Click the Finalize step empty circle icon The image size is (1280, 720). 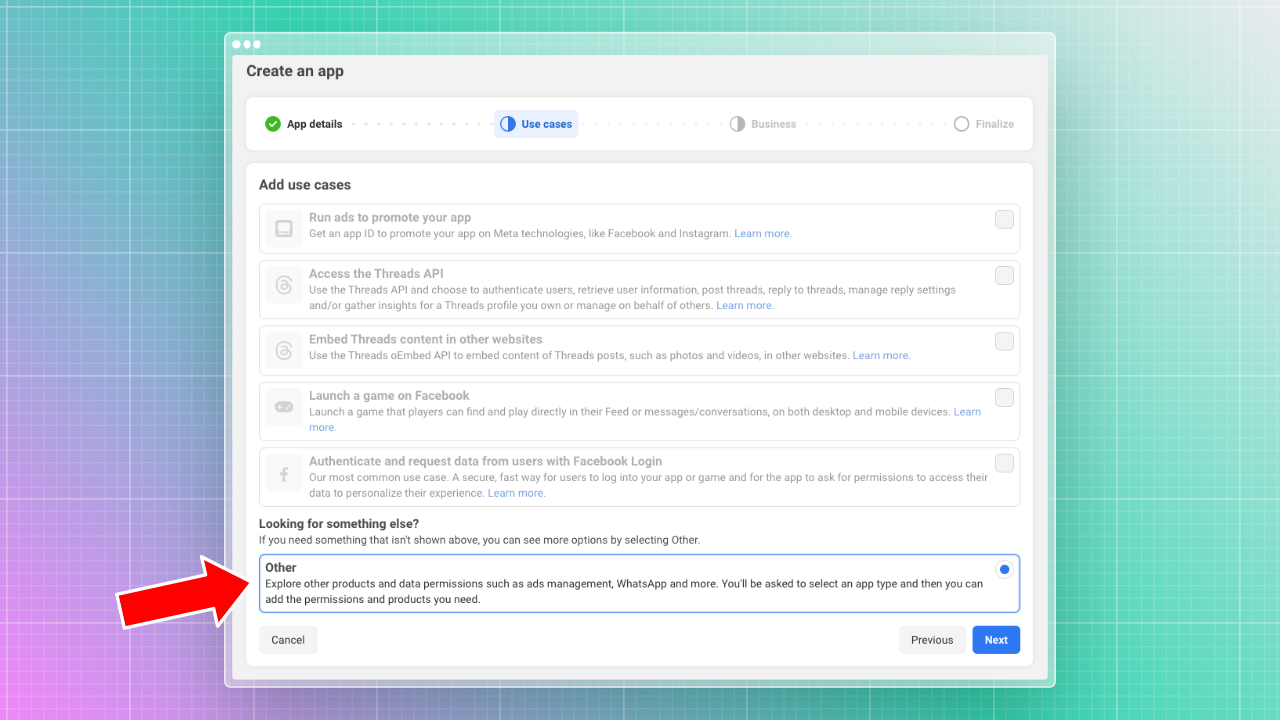[x=961, y=124]
